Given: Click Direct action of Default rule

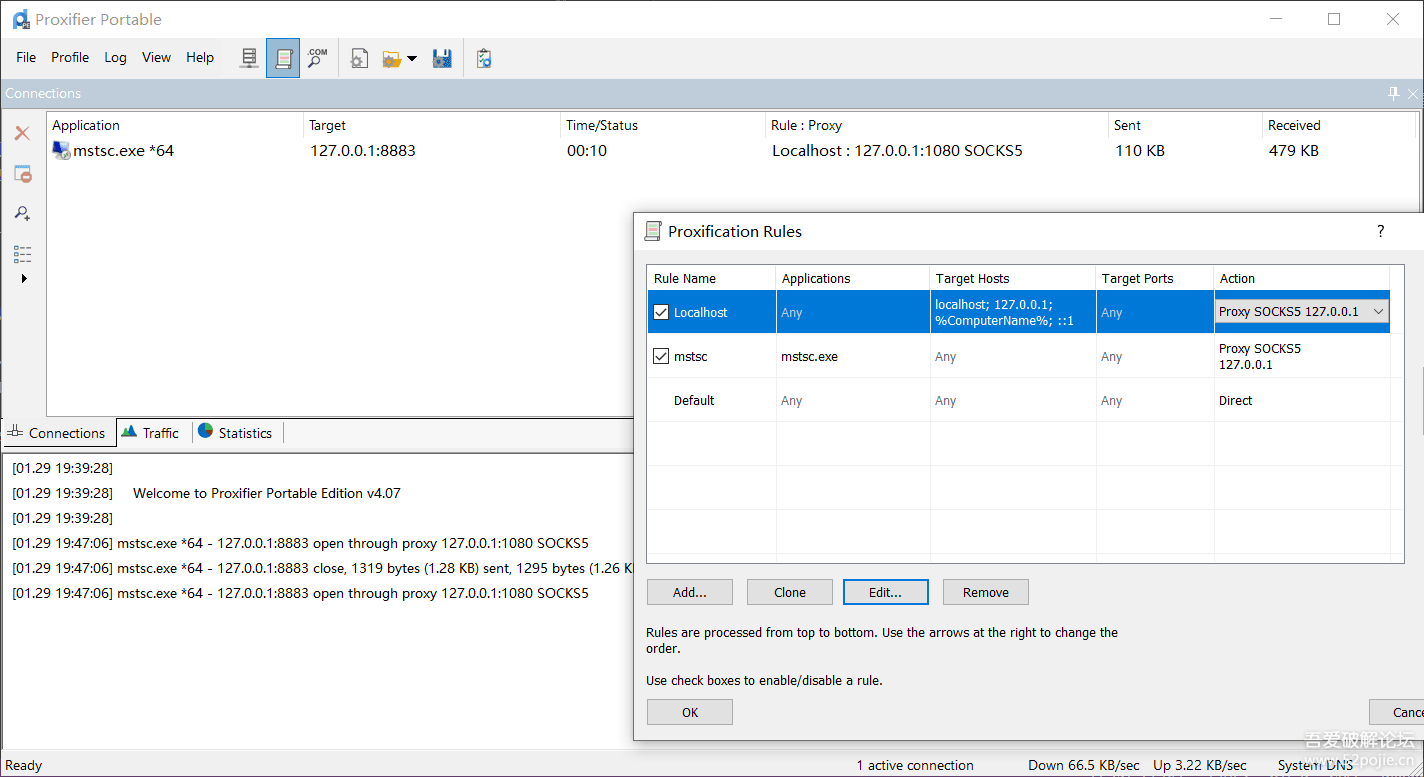Looking at the screenshot, I should [x=1236, y=400].
